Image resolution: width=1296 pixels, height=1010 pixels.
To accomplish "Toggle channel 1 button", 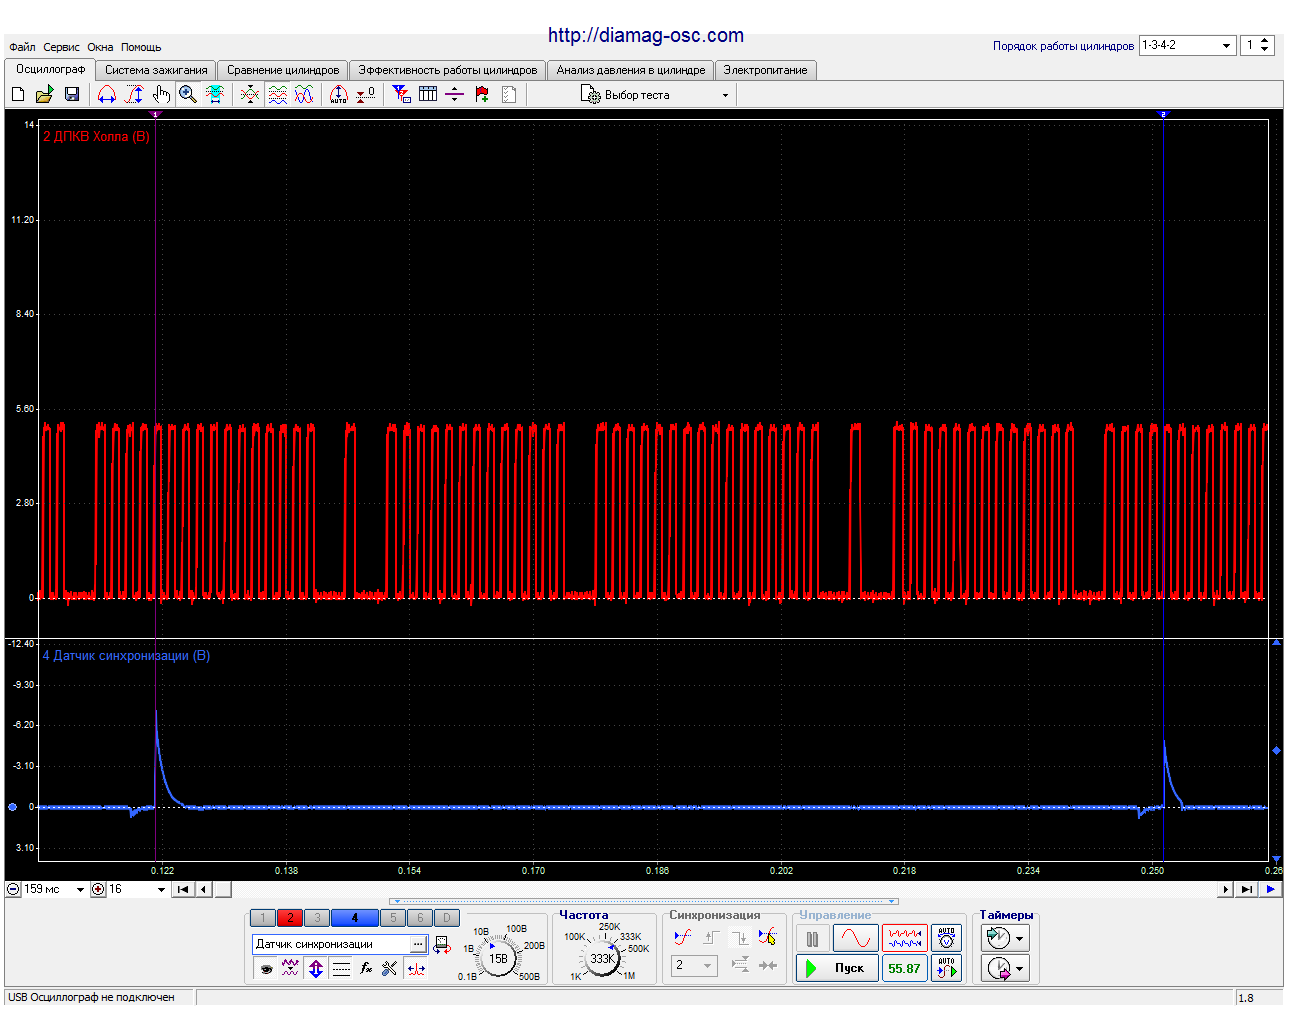I will tap(262, 918).
